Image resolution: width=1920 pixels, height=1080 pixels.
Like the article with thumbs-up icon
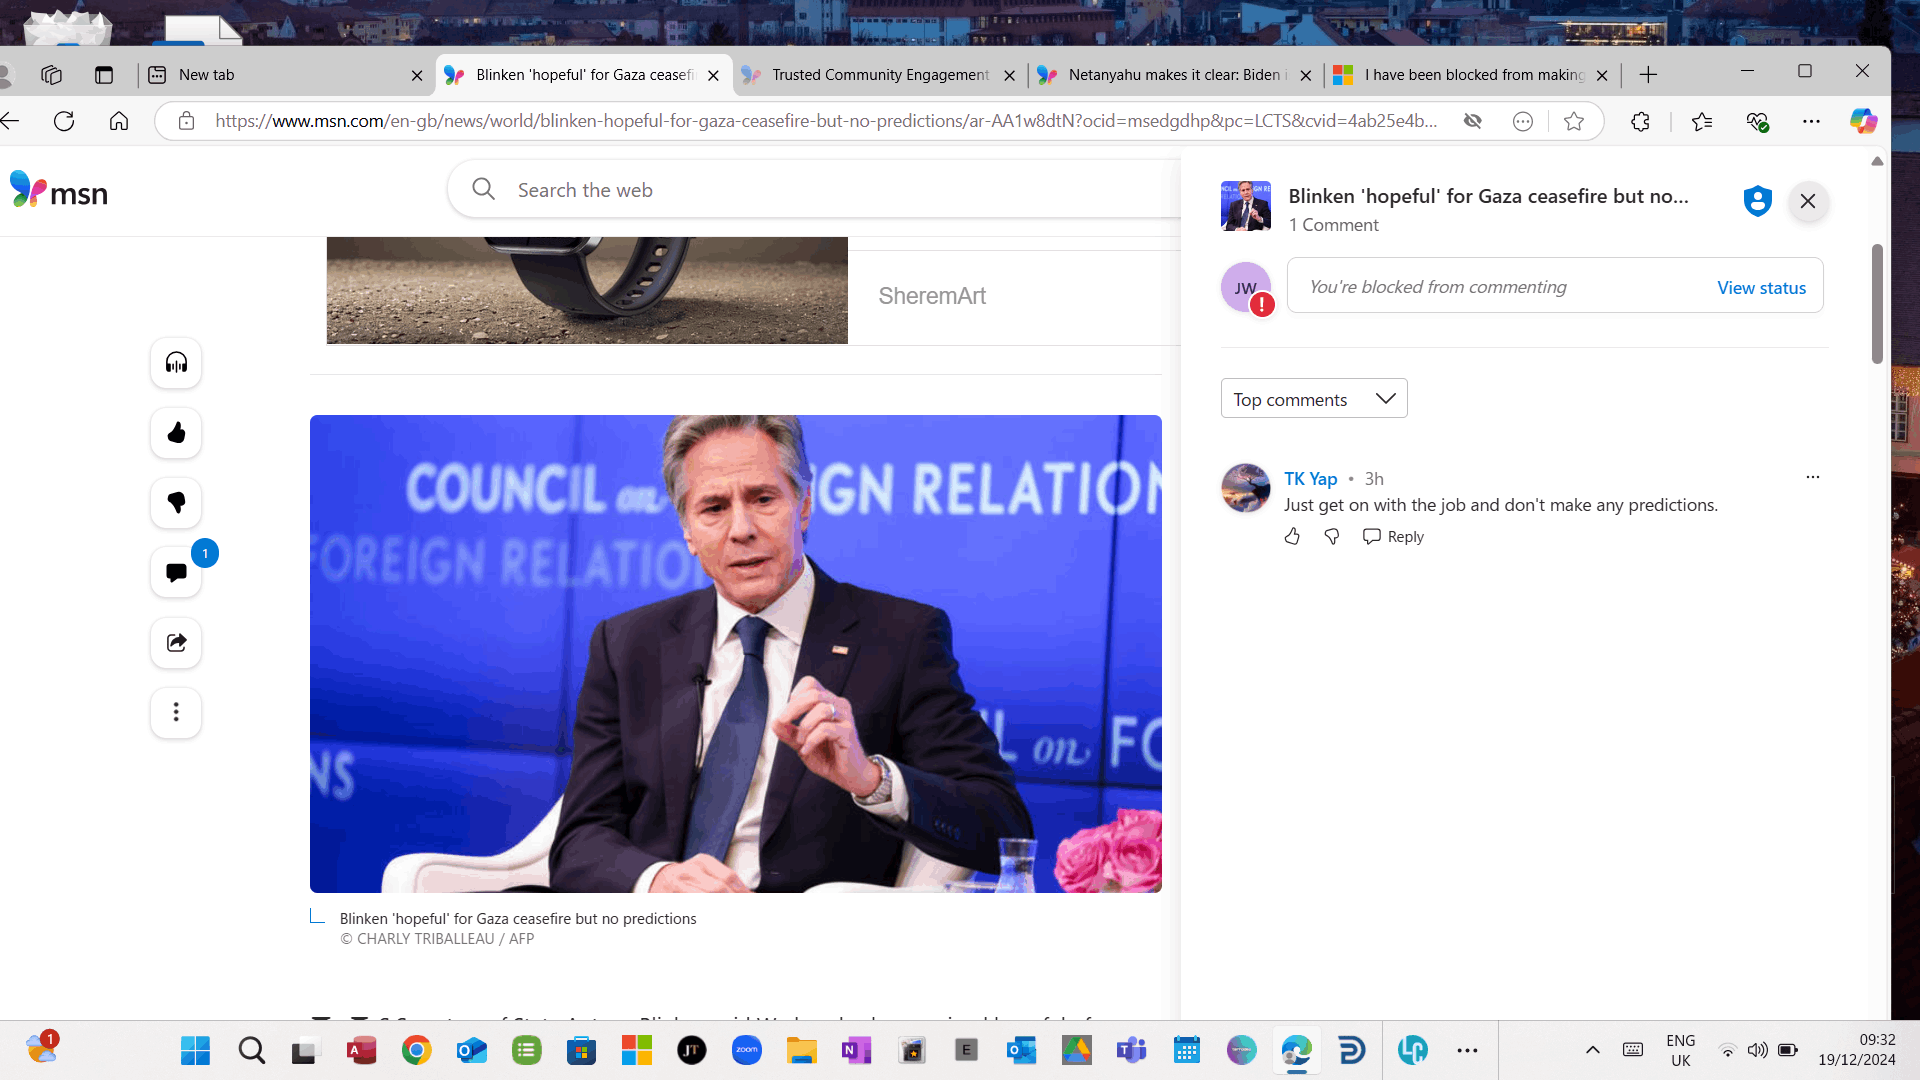click(176, 433)
